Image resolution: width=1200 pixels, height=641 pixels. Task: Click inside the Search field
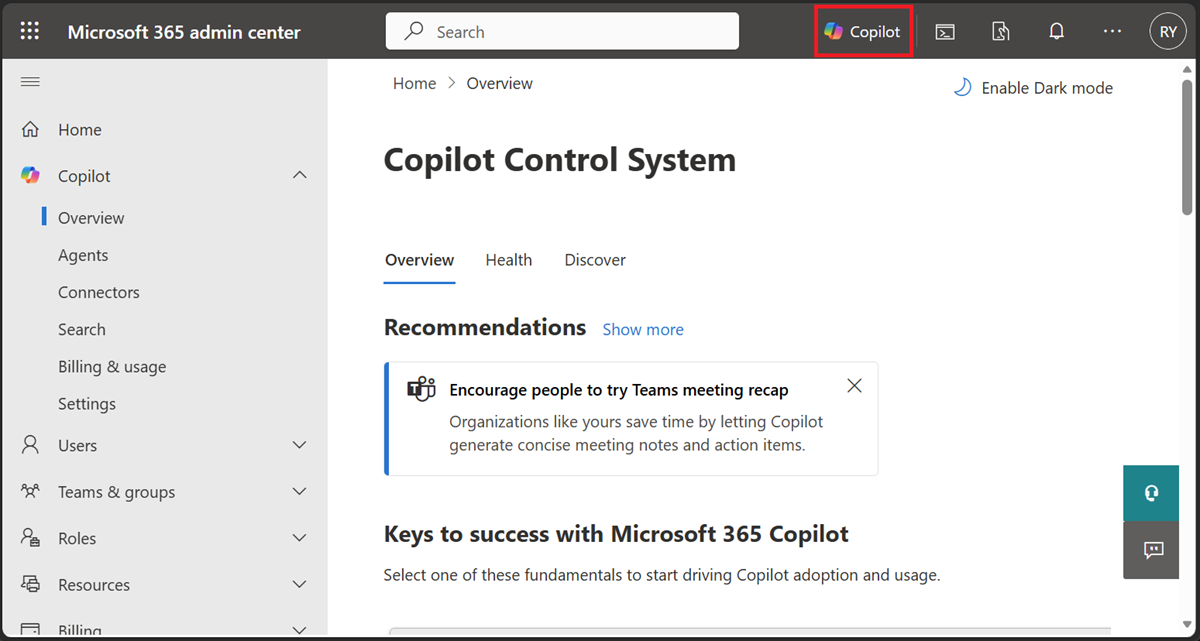560,31
